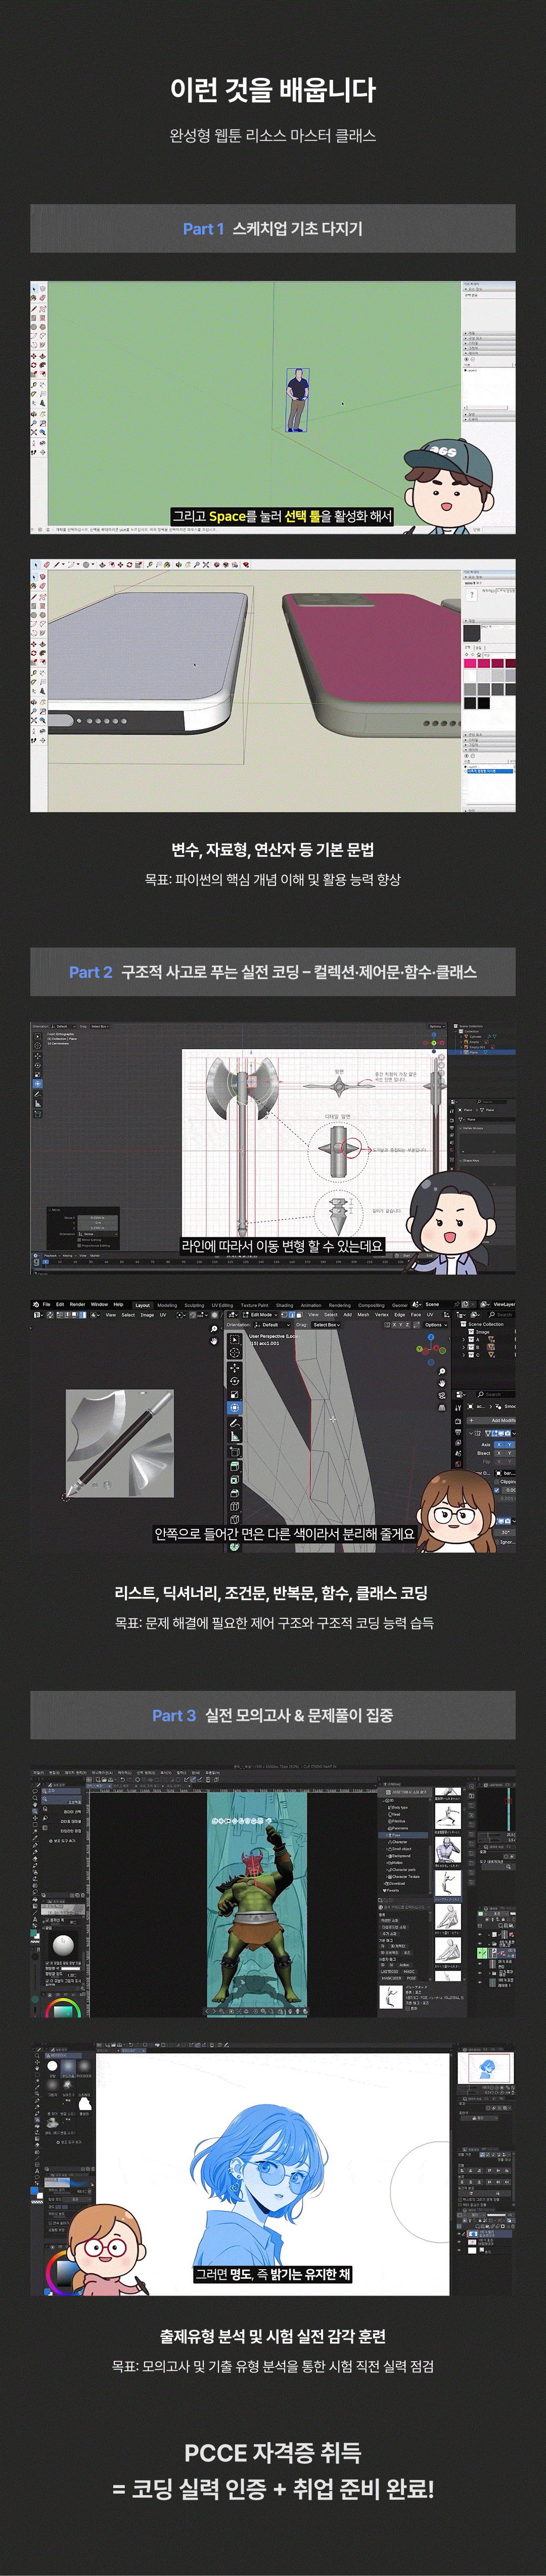Select the Extrude Region tool in Blender toolbar
The height and width of the screenshot is (2576, 546).
click(235, 1465)
